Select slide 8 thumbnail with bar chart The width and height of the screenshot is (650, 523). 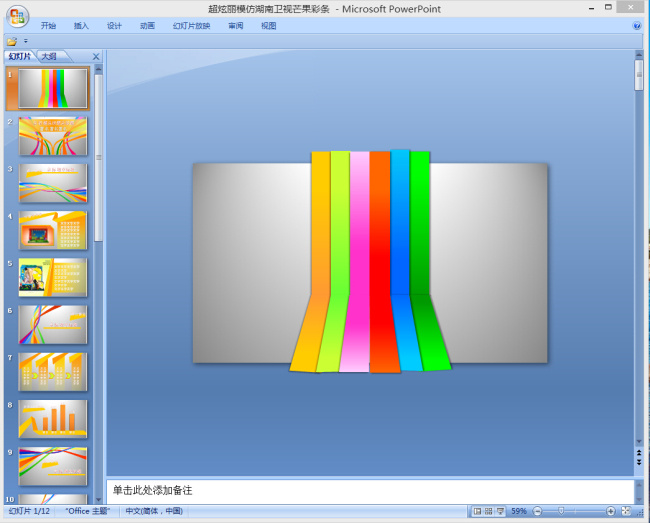(53, 419)
